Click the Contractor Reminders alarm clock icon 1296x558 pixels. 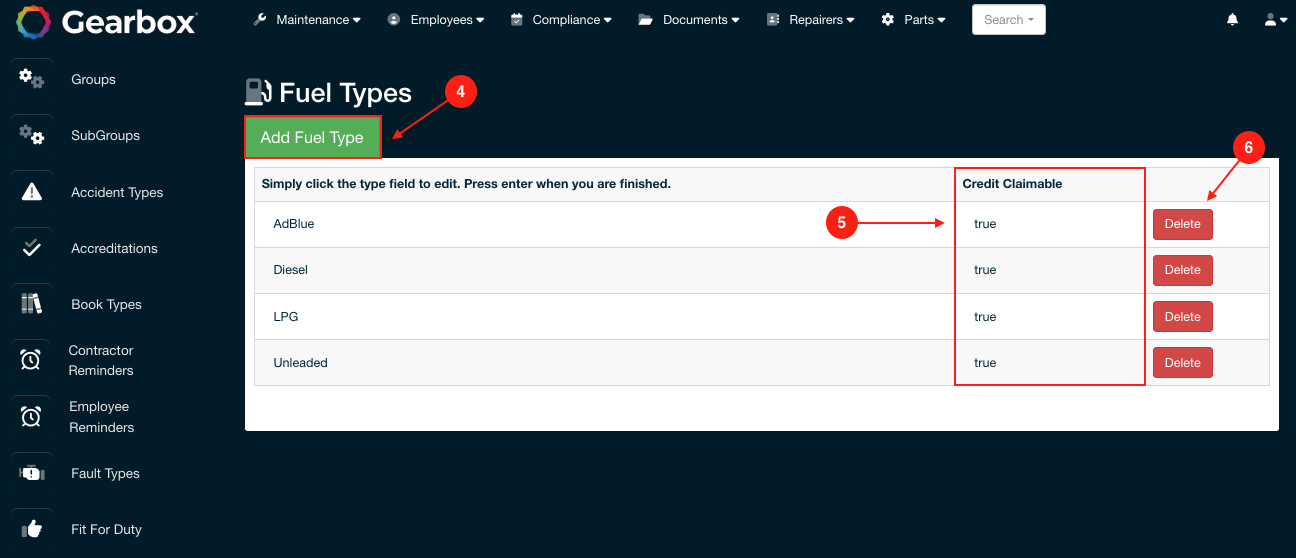(x=32, y=360)
